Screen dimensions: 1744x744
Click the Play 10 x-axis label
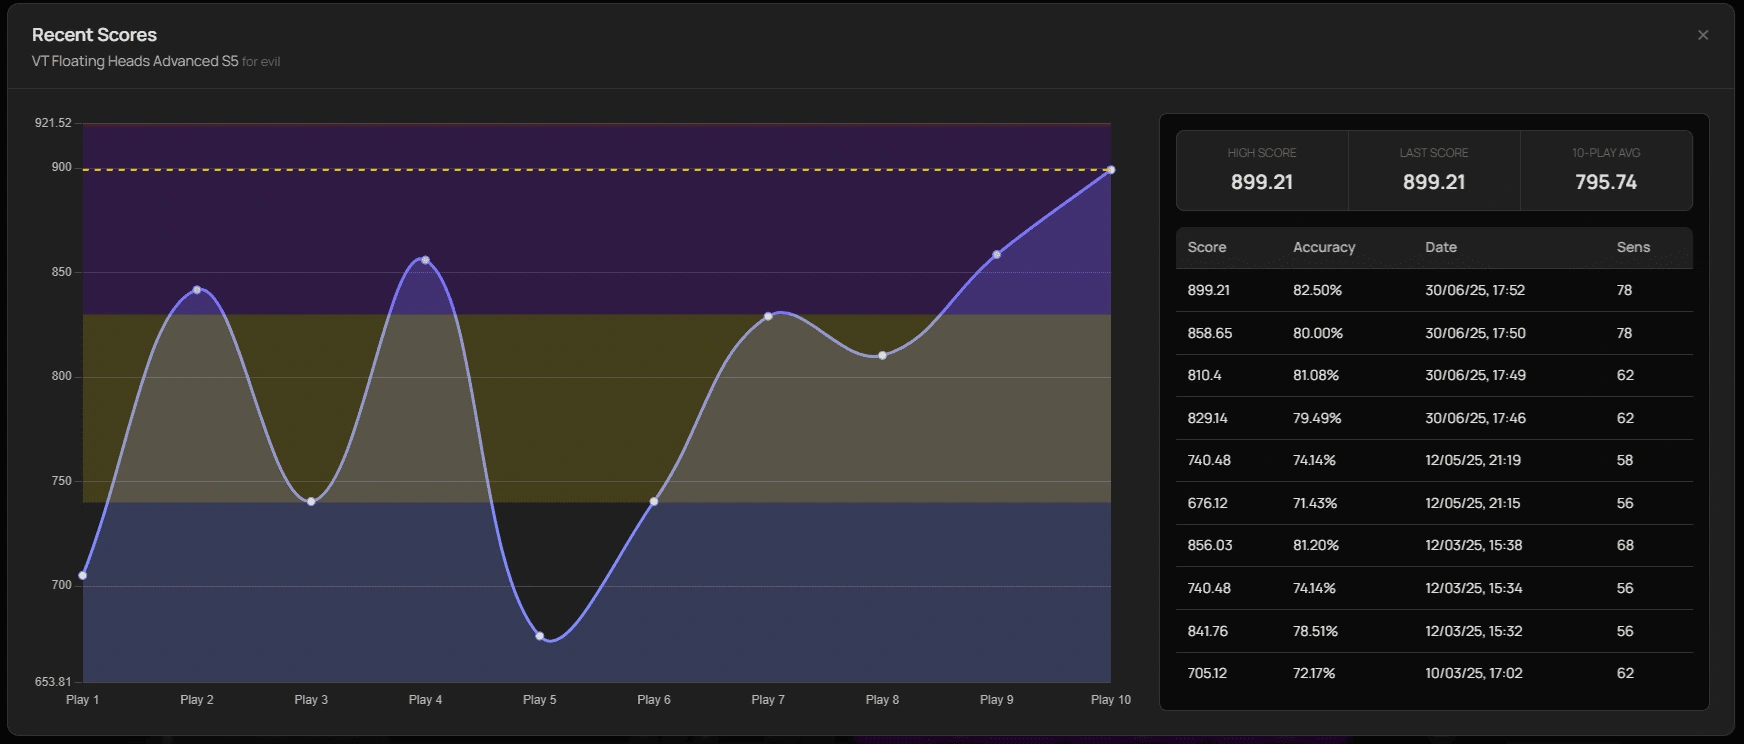pyautogui.click(x=1111, y=700)
